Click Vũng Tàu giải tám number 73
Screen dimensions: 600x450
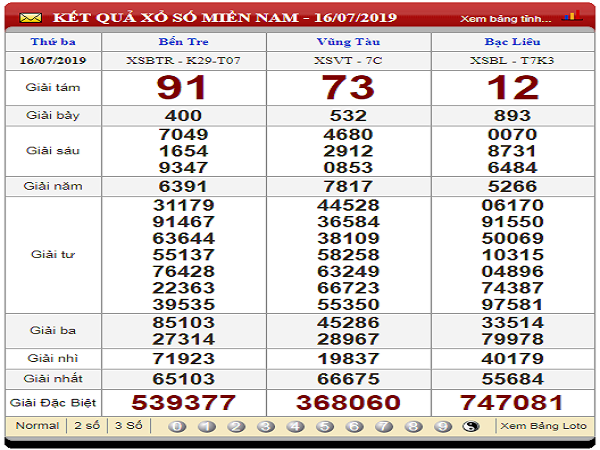point(348,88)
